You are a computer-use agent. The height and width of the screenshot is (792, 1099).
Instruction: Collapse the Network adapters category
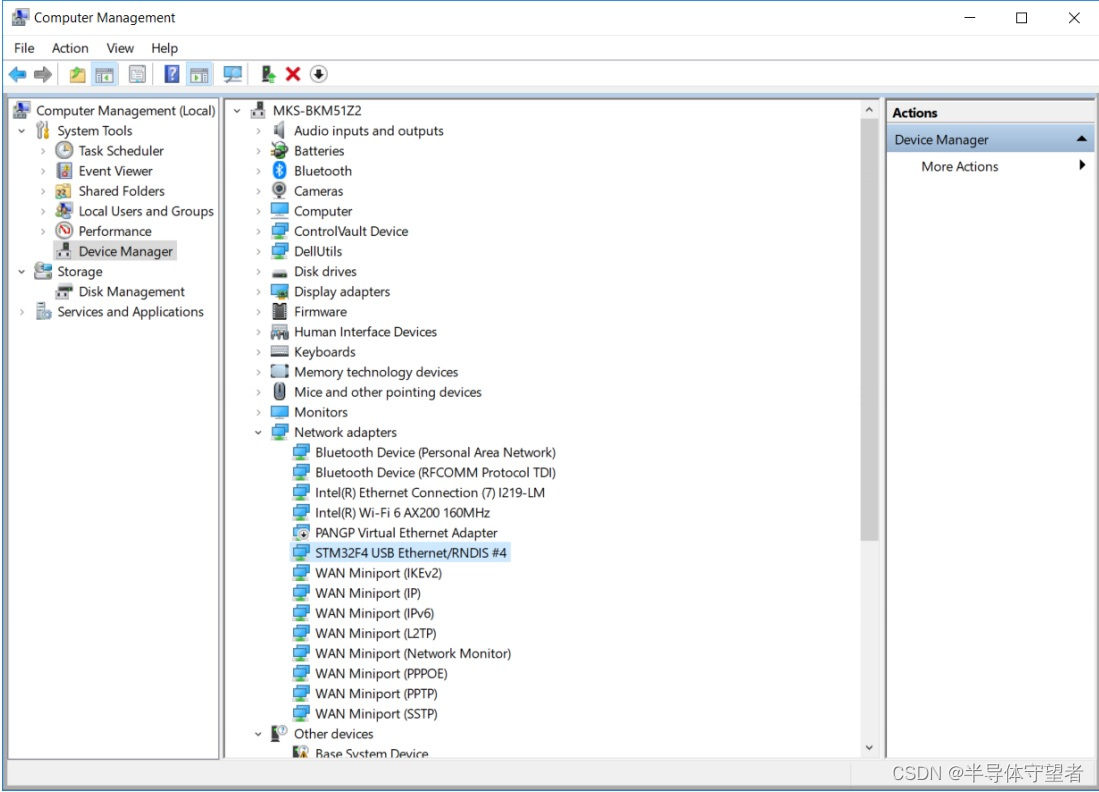[x=258, y=432]
